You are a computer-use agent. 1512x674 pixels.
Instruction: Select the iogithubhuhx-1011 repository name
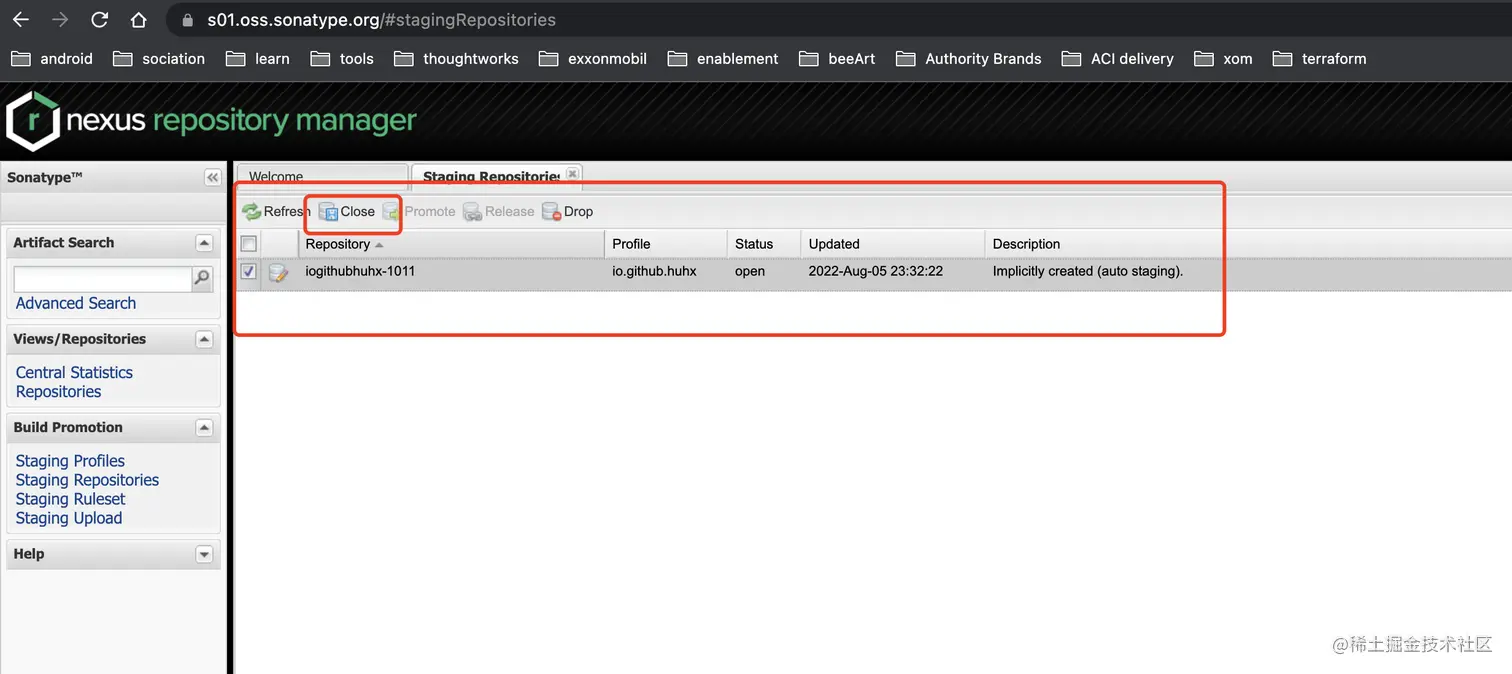tap(360, 271)
